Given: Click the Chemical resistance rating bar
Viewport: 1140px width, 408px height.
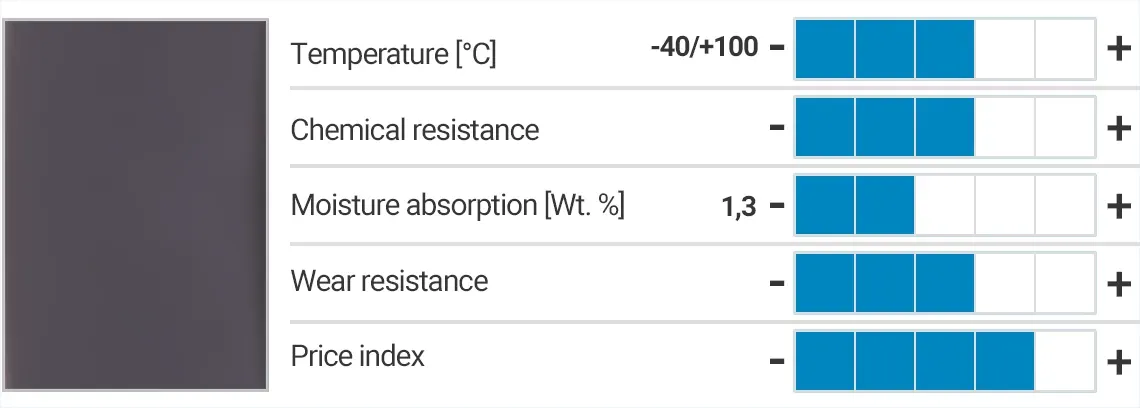Looking at the screenshot, I should [x=945, y=127].
